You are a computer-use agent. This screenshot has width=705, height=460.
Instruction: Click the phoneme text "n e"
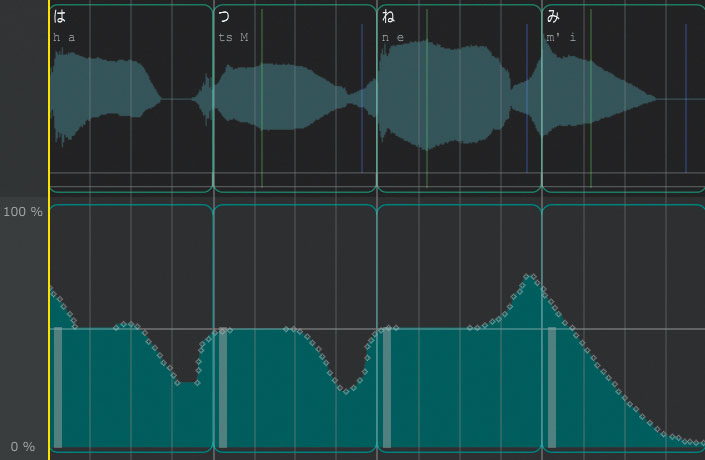393,37
